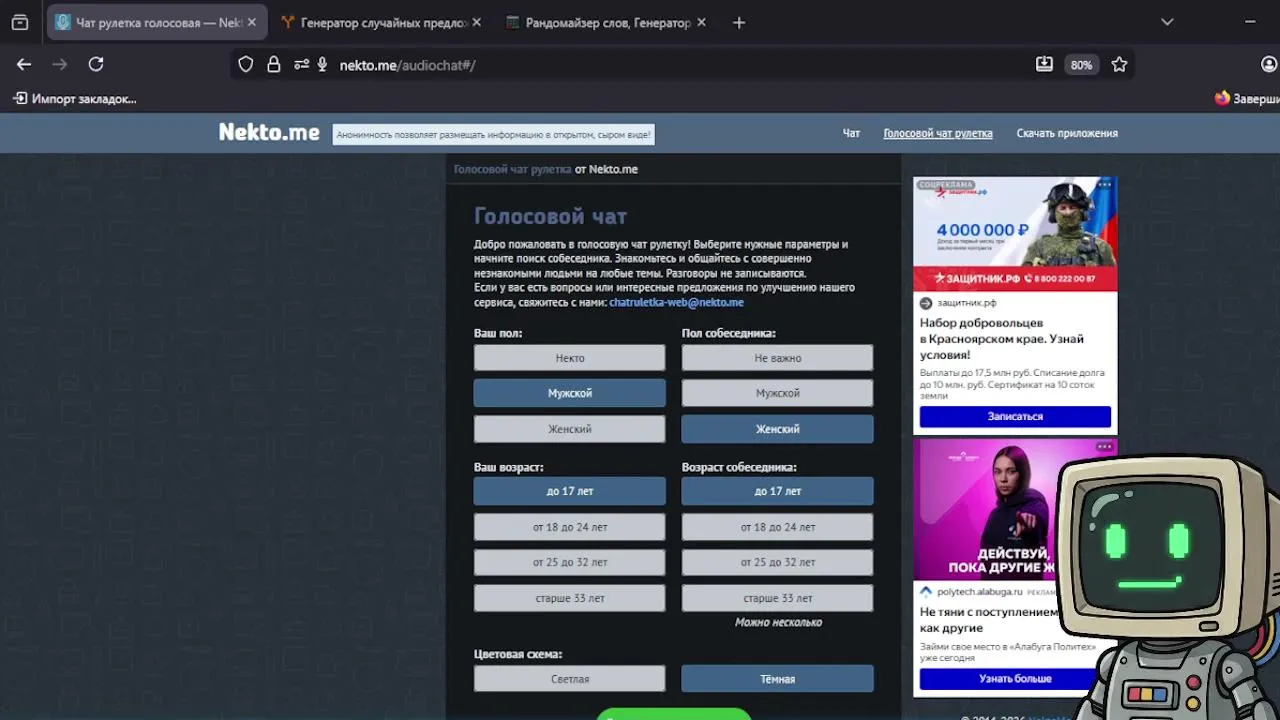This screenshot has width=1280, height=720.
Task: Click the Импорт закладок bookmark icon
Action: [20, 99]
